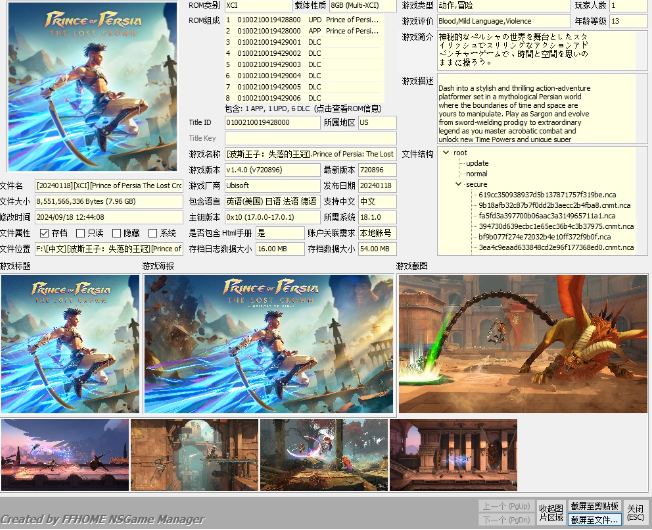This screenshot has height=530, width=652.
Task: Select file bf9b077f274e72032b4e10ff372f9b0f.nca
Action: point(544,237)
